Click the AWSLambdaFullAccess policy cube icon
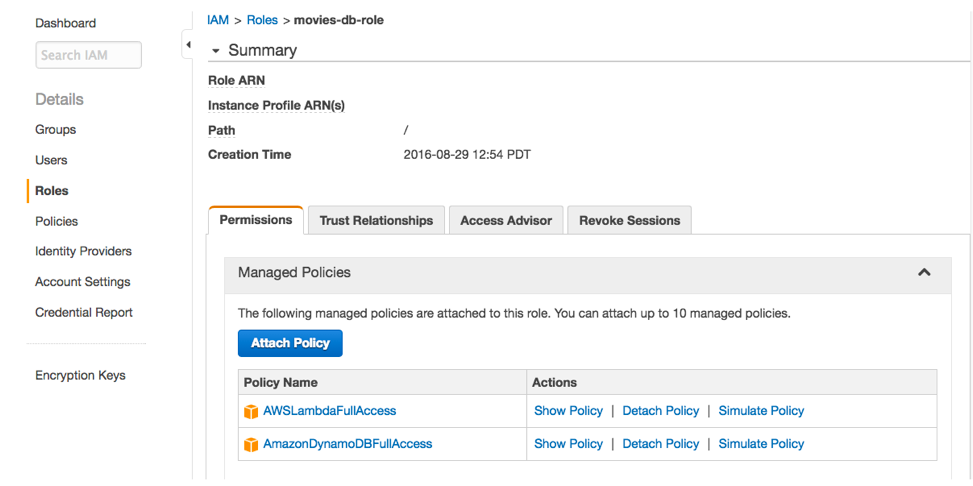Image resolution: width=973 pixels, height=486 pixels. [251, 412]
